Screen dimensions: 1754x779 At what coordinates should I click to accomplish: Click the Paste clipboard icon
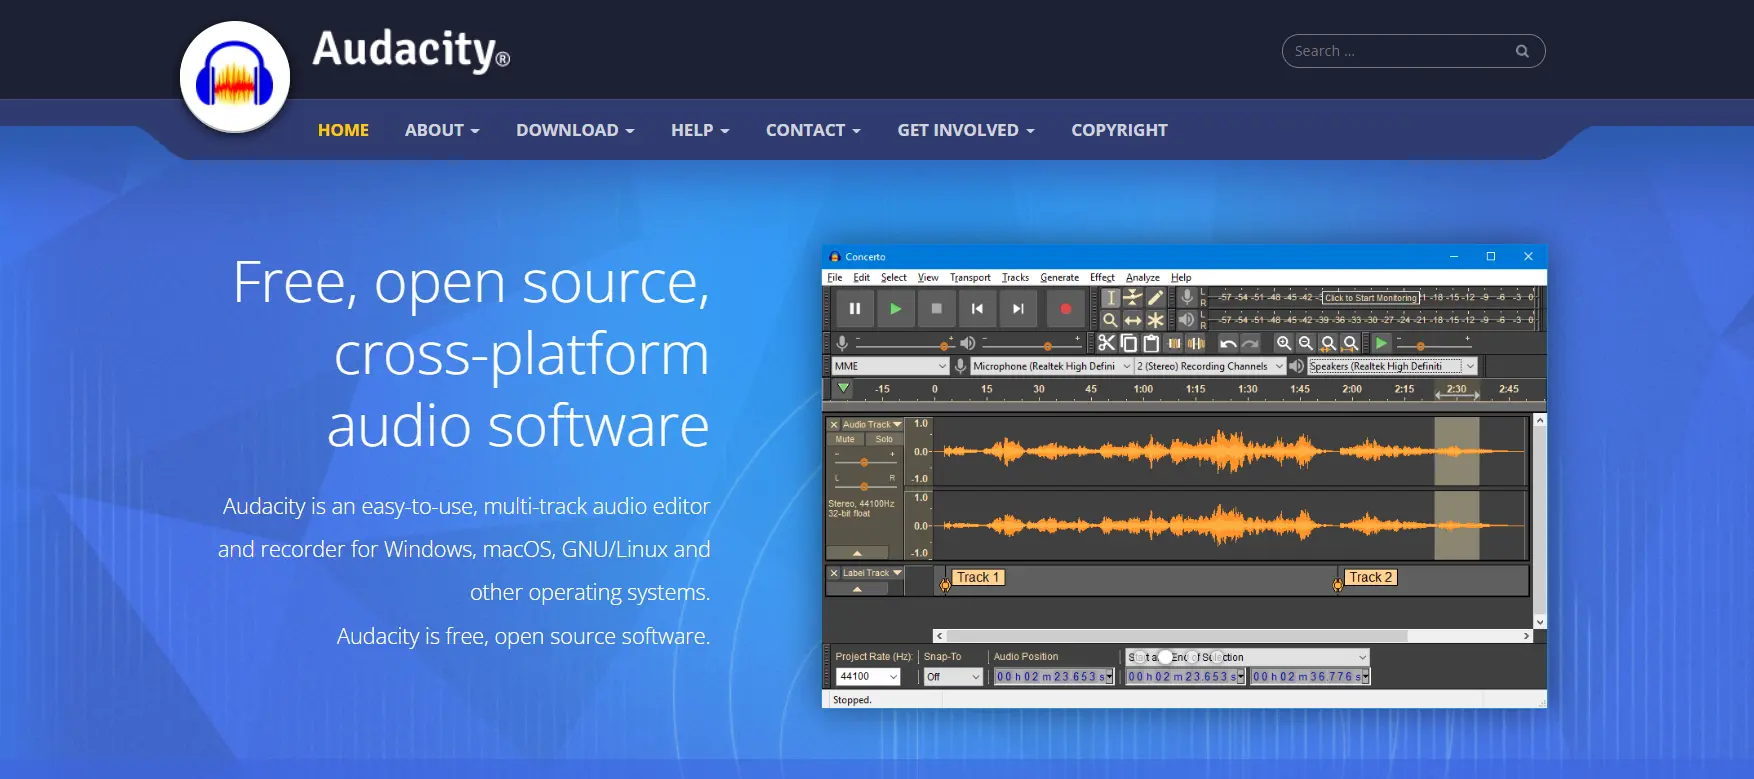pyautogui.click(x=1151, y=343)
